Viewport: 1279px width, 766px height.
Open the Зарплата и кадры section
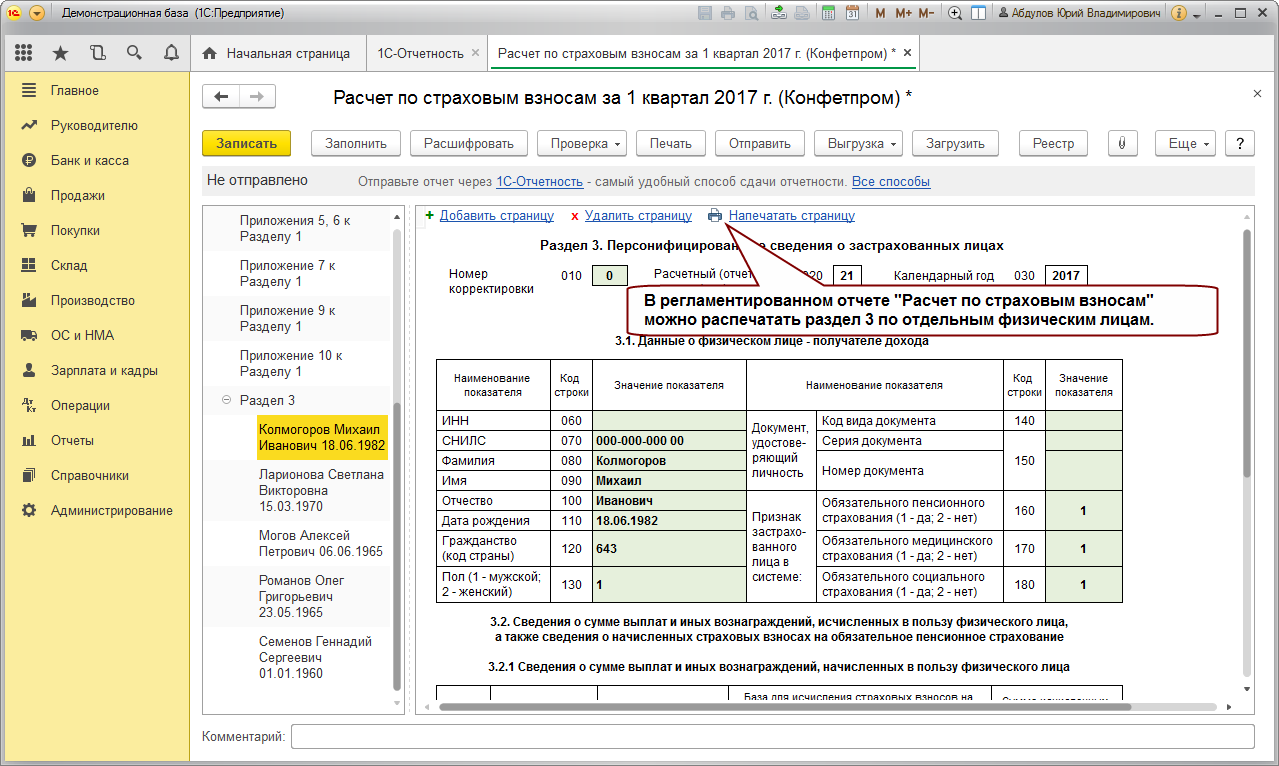tap(104, 370)
